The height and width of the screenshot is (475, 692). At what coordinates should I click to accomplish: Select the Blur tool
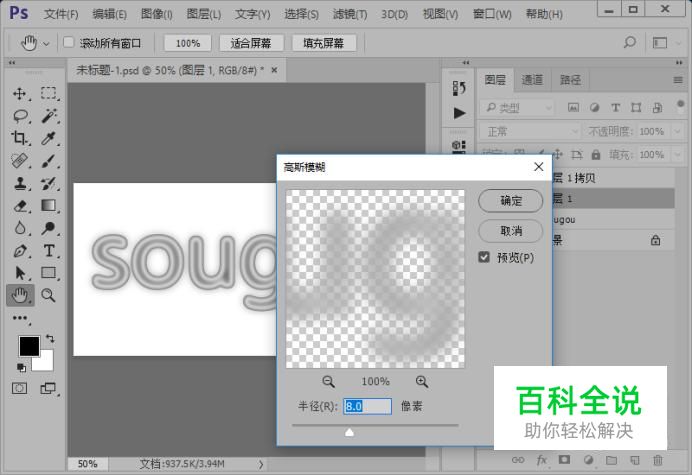(19, 228)
